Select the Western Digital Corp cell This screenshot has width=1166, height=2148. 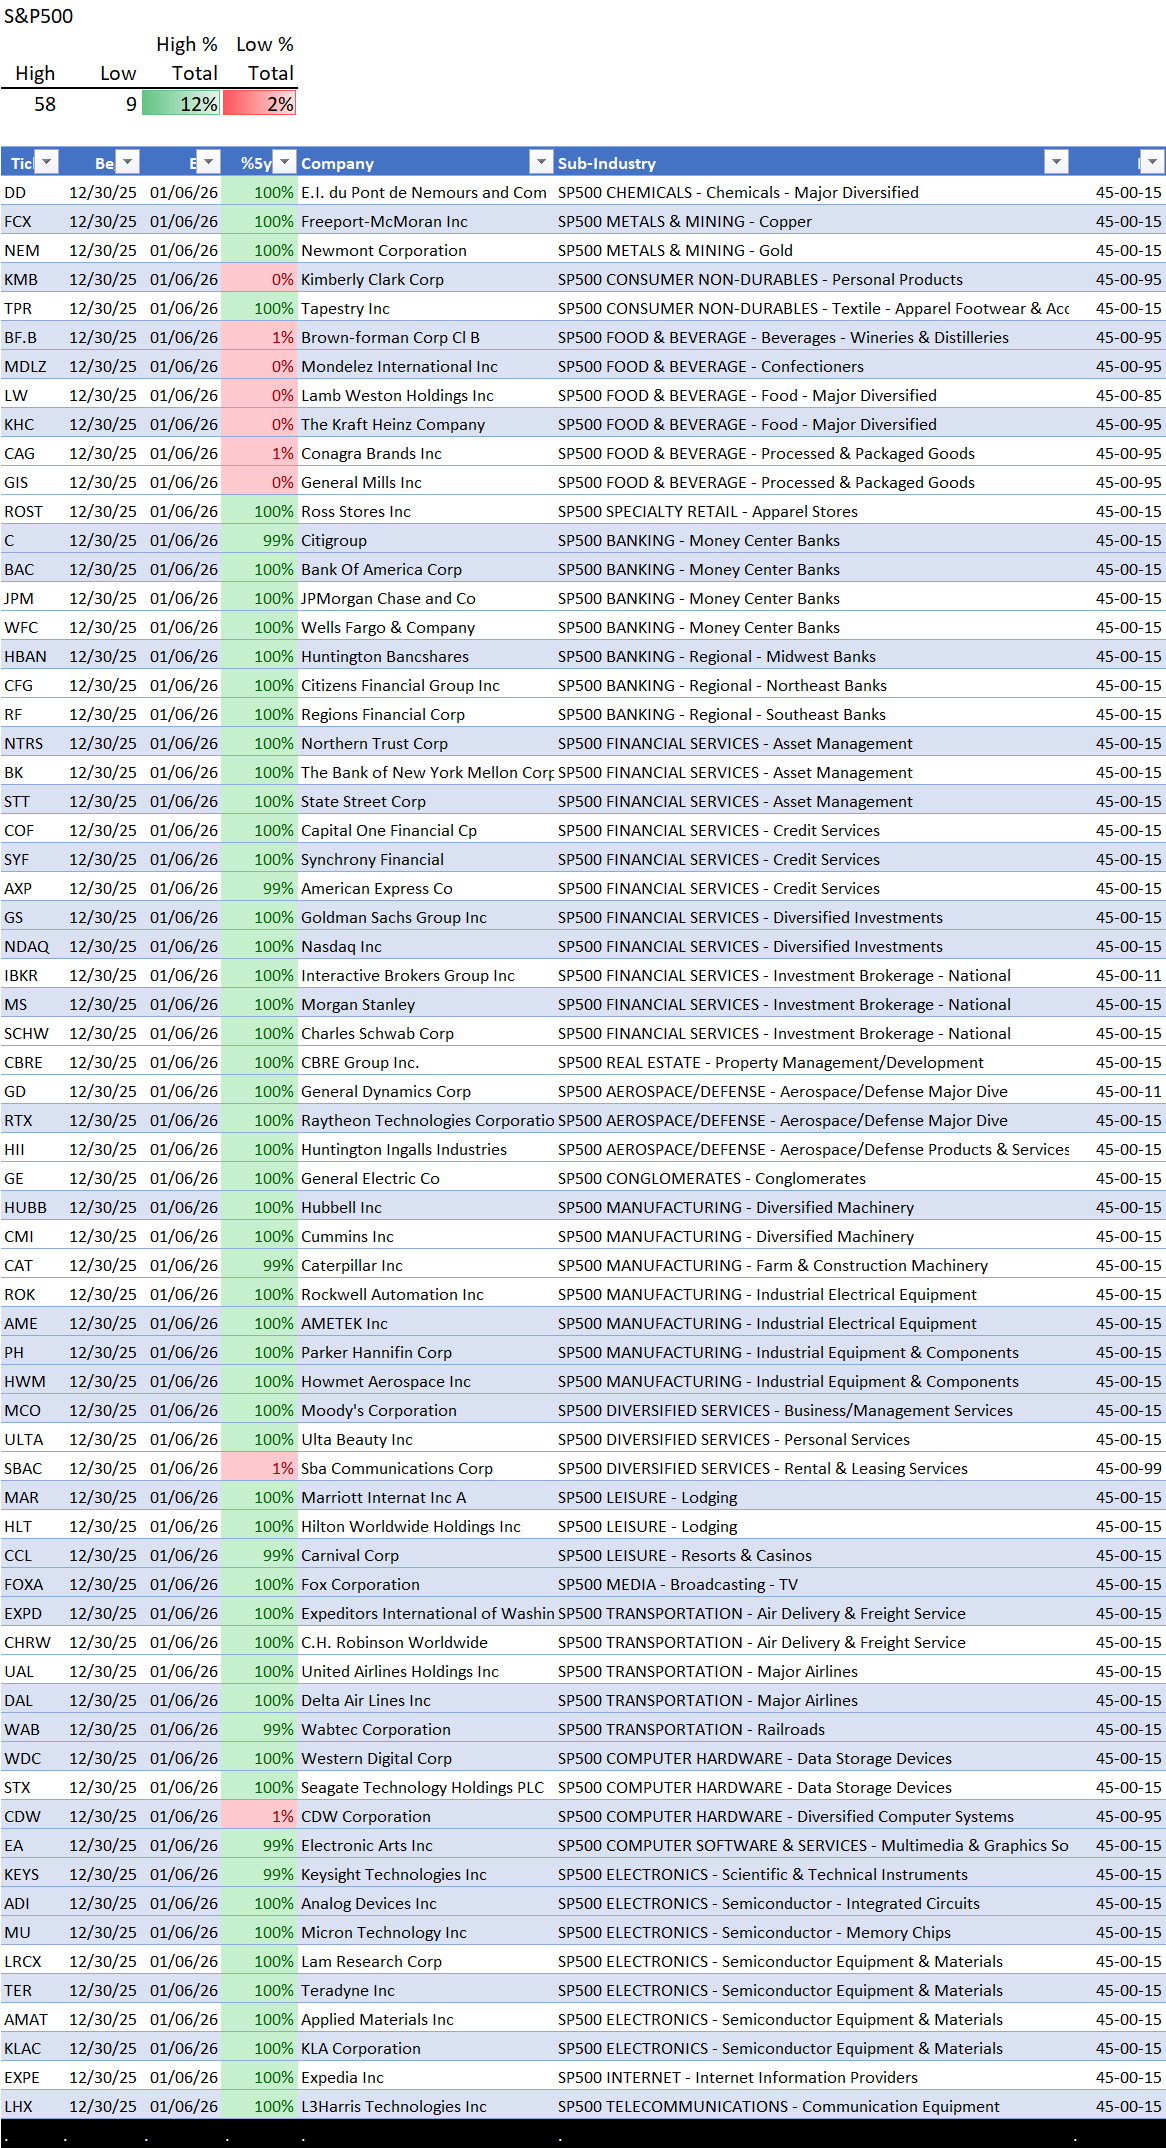tap(426, 1758)
